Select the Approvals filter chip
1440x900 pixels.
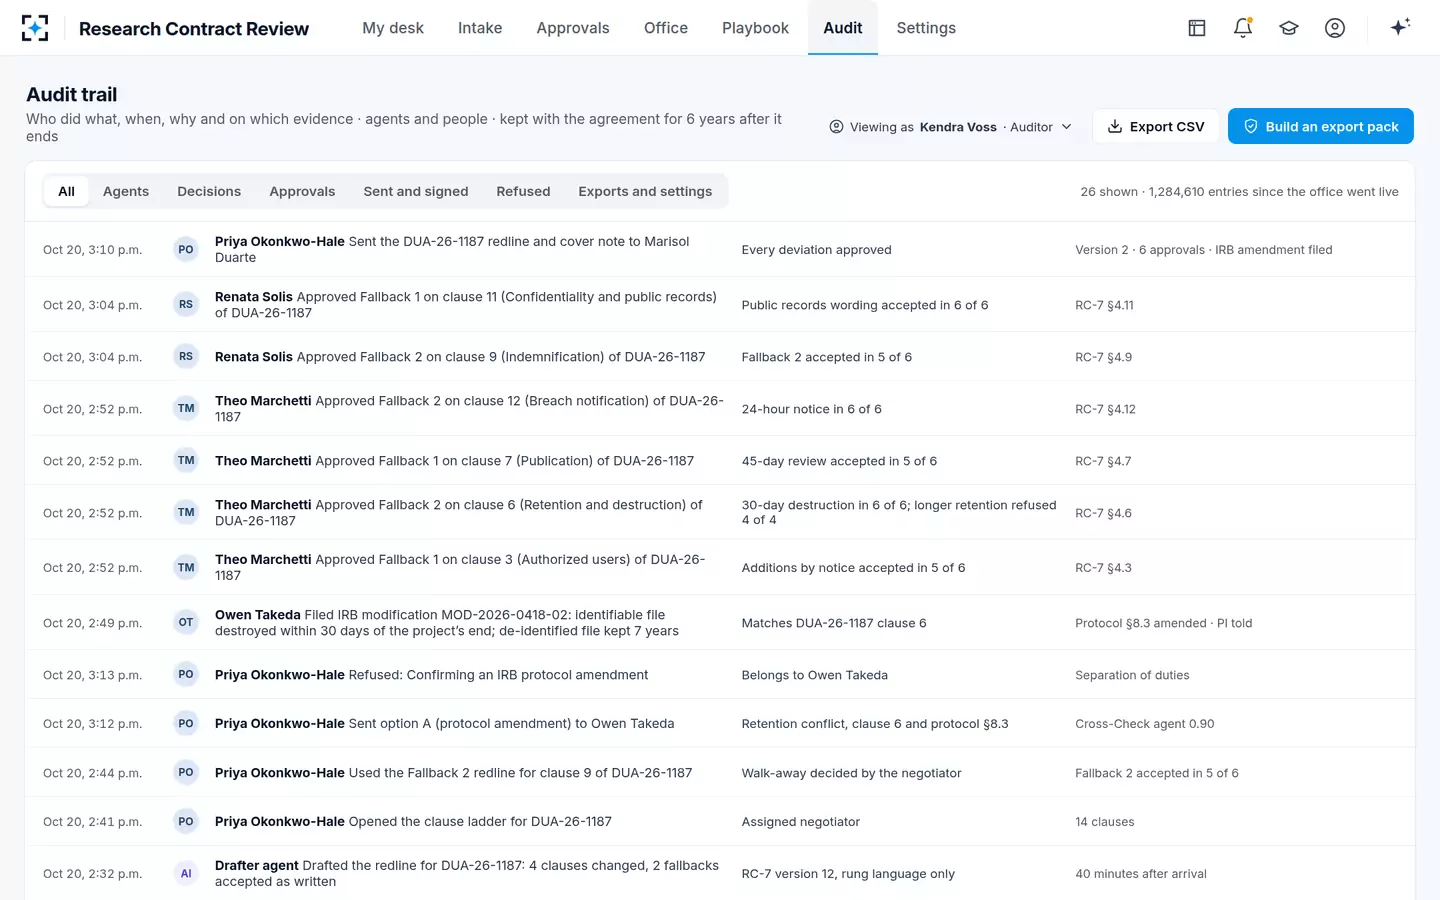pos(302,191)
